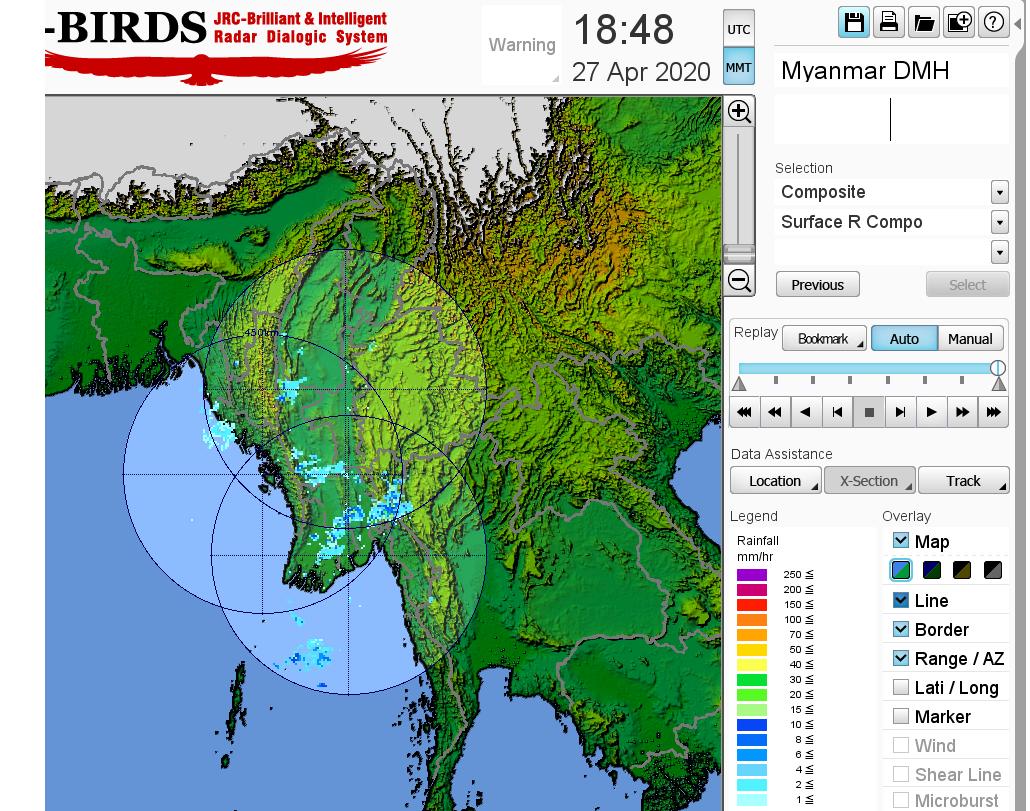Expand the Composite selection dropdown
The image size is (1030, 811).
[999, 192]
